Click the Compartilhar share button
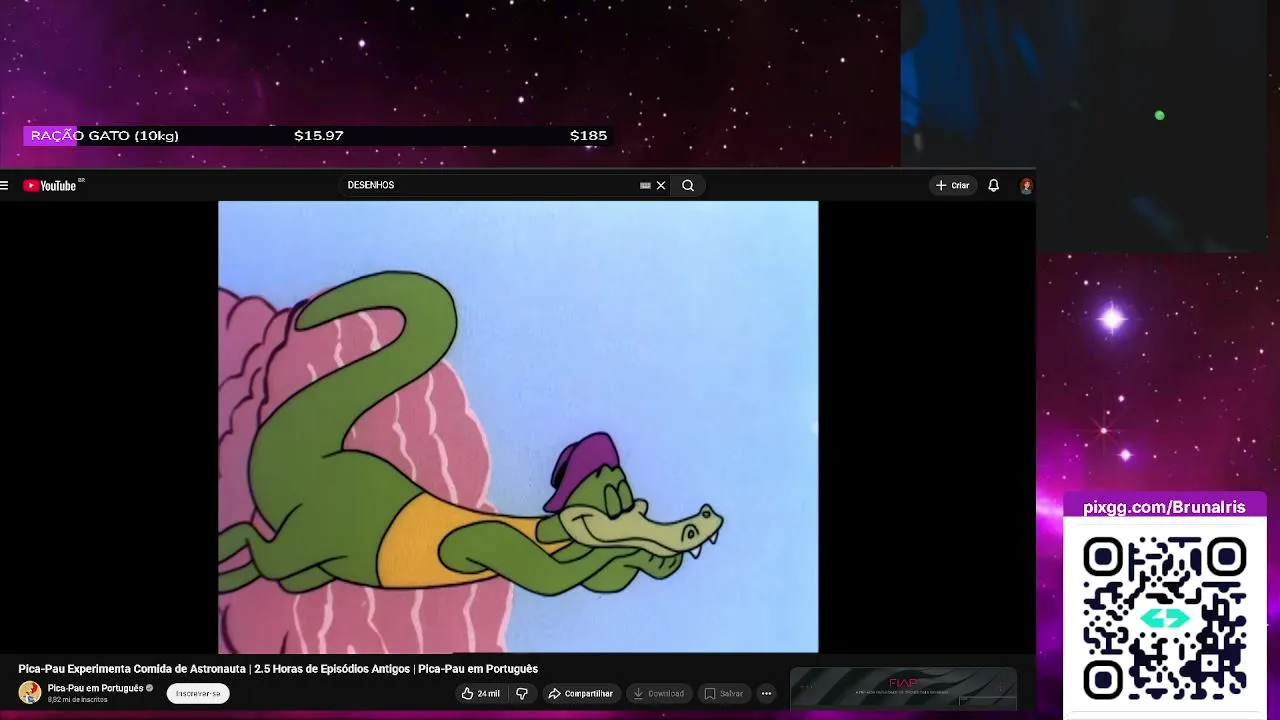Screen dimensions: 1280x720 [x=580, y=693]
